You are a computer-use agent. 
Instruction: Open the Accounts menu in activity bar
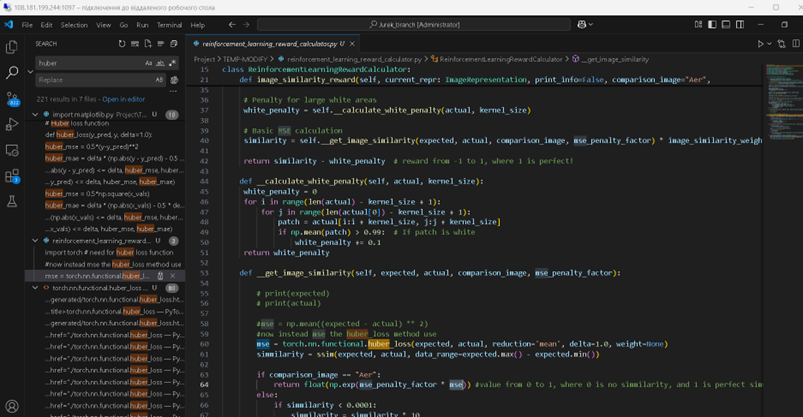pos(12,406)
